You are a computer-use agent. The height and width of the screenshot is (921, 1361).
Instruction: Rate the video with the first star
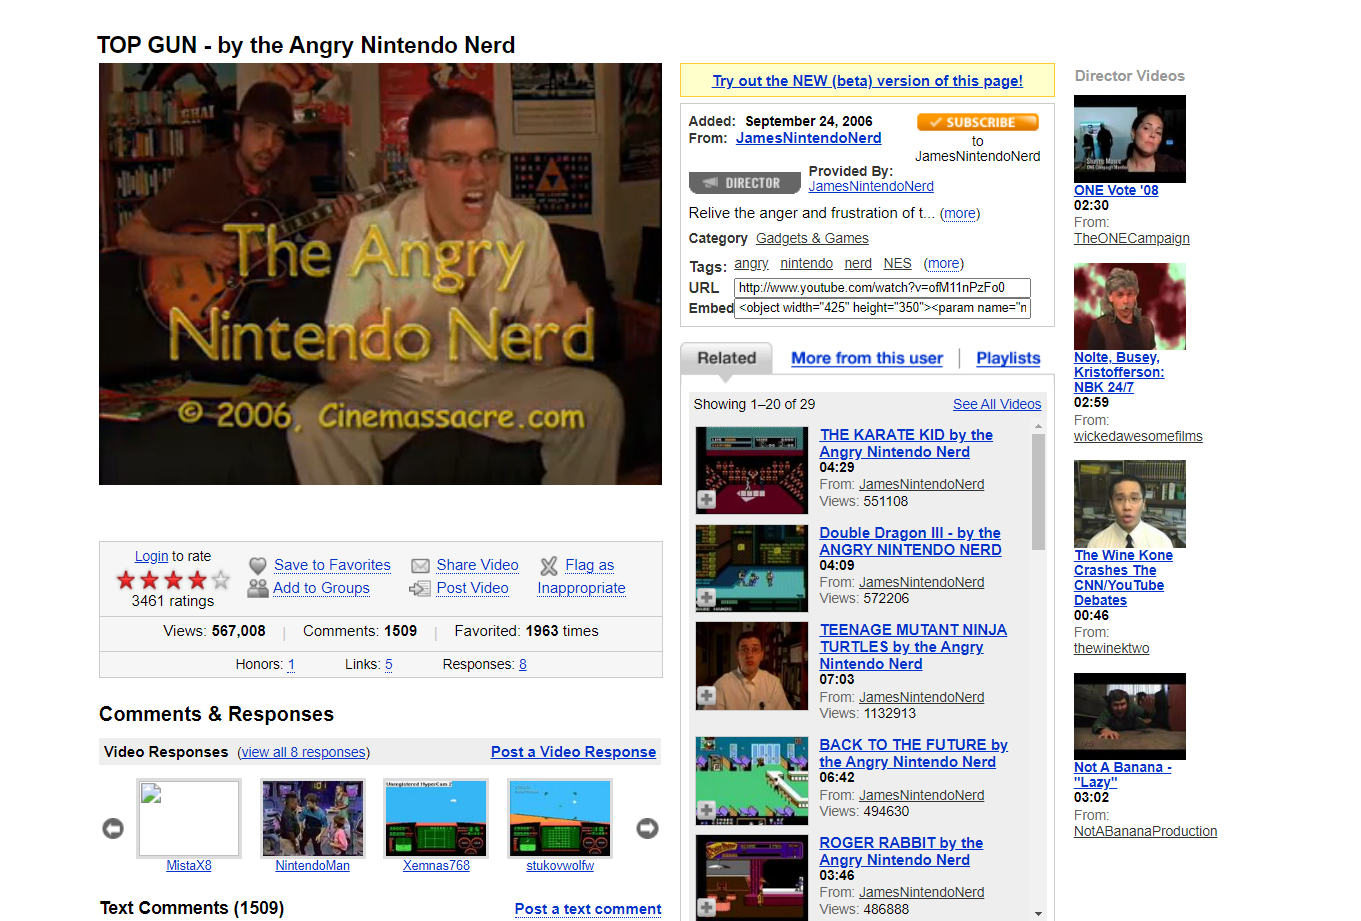coord(126,580)
